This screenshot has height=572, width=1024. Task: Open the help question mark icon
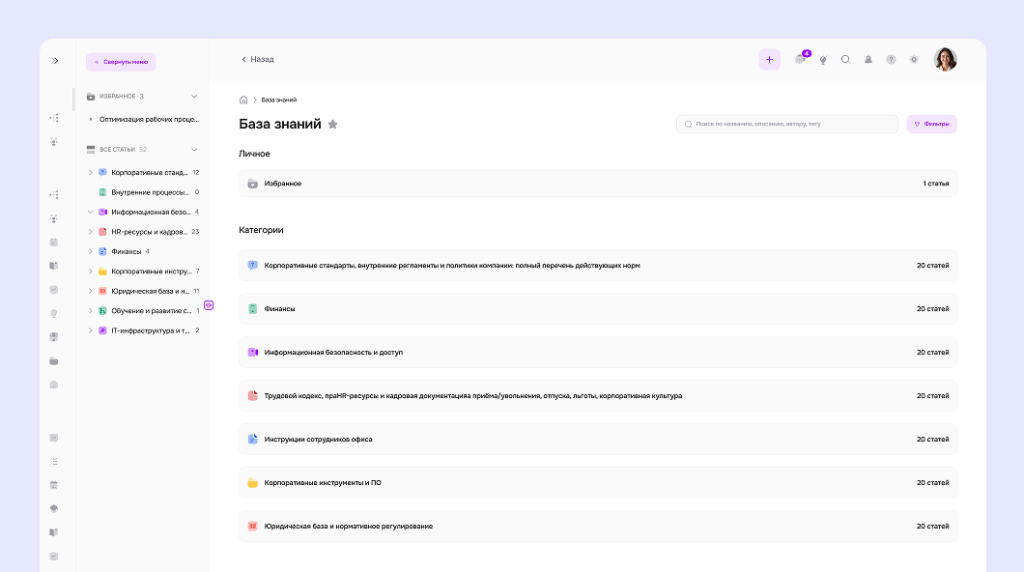891,60
